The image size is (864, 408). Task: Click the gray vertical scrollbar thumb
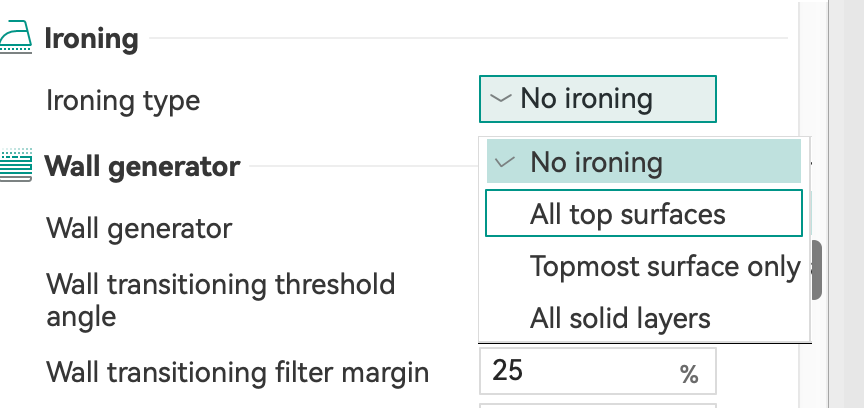817,270
